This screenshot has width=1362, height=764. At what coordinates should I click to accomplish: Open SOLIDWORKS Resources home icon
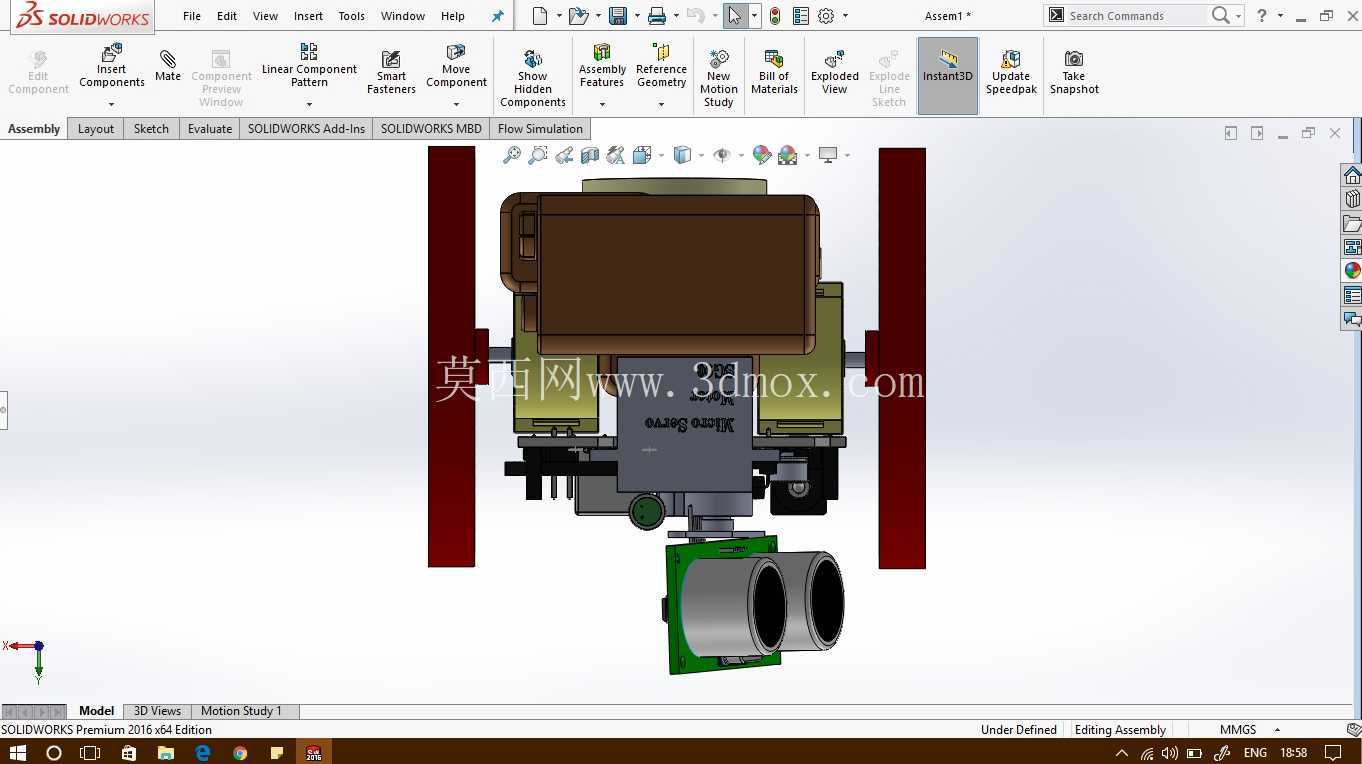(1352, 175)
